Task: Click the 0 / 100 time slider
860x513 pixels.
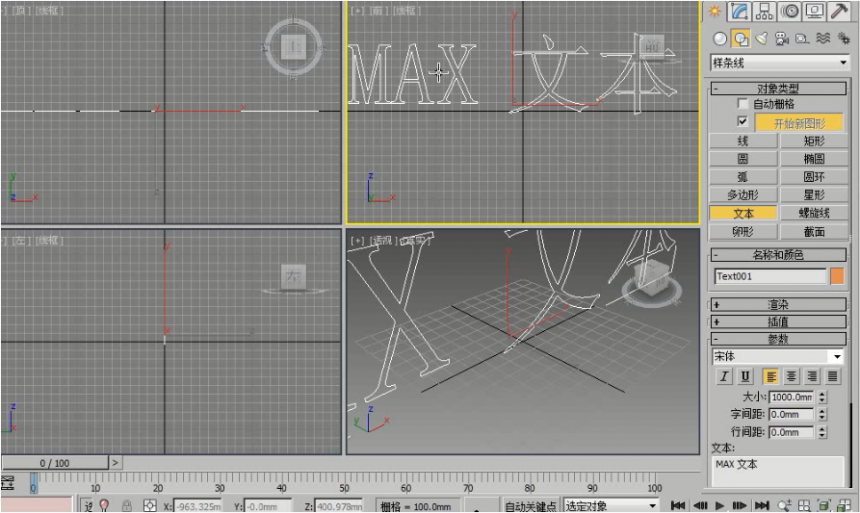Action: pyautogui.click(x=54, y=463)
